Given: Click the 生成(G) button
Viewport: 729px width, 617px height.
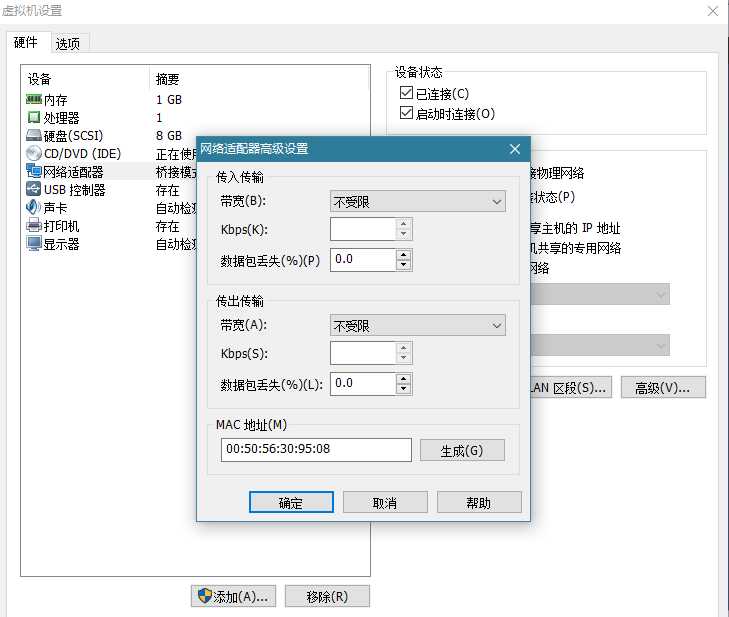Looking at the screenshot, I should [462, 450].
